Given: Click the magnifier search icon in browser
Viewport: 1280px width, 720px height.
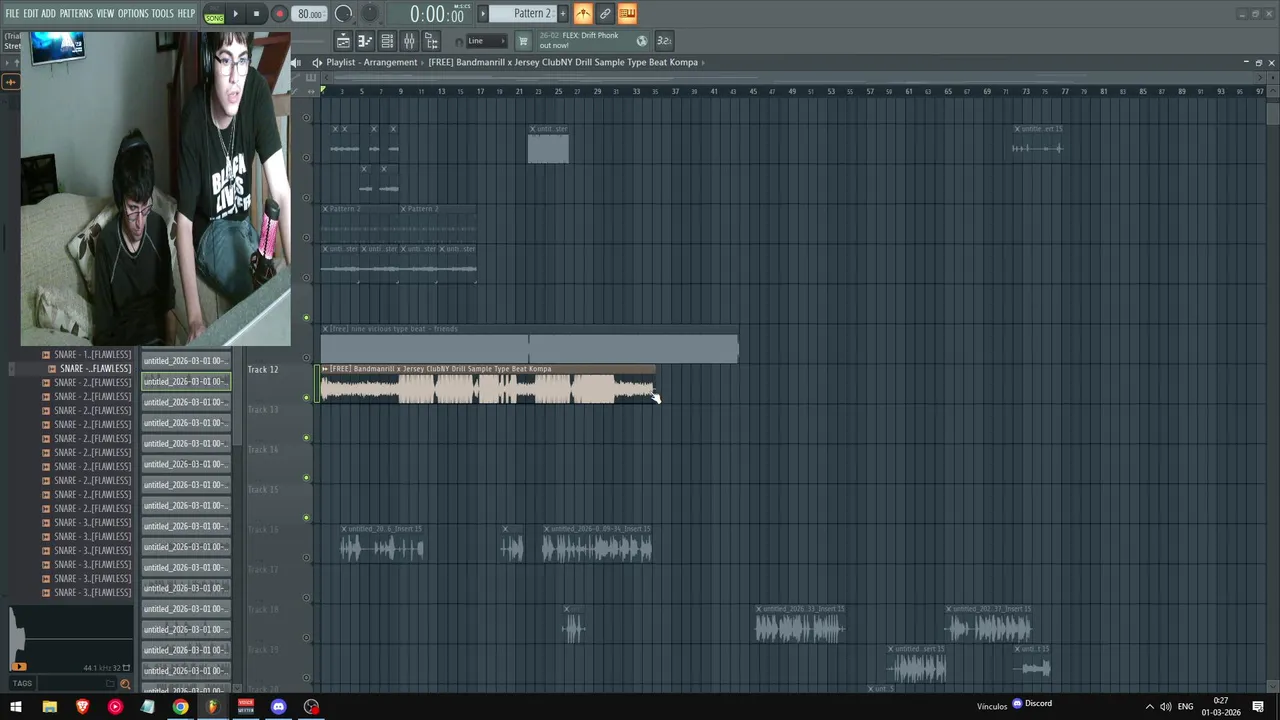Looking at the screenshot, I should pyautogui.click(x=125, y=684).
